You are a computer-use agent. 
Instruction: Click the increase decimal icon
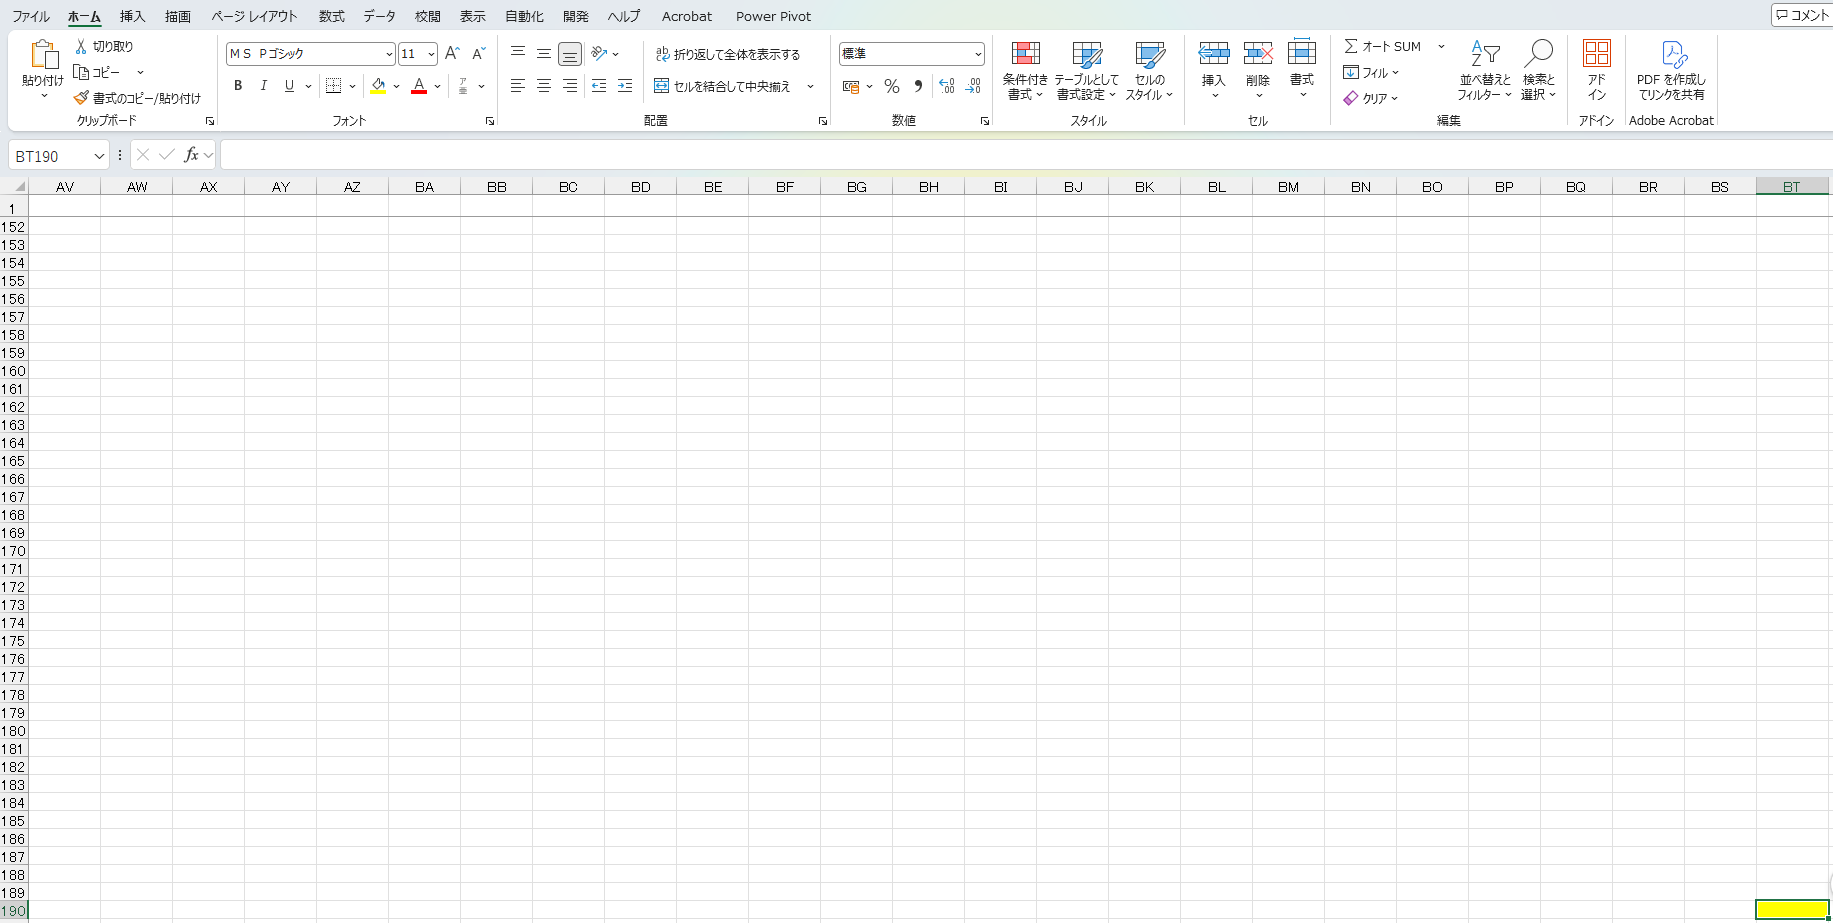[x=946, y=86]
